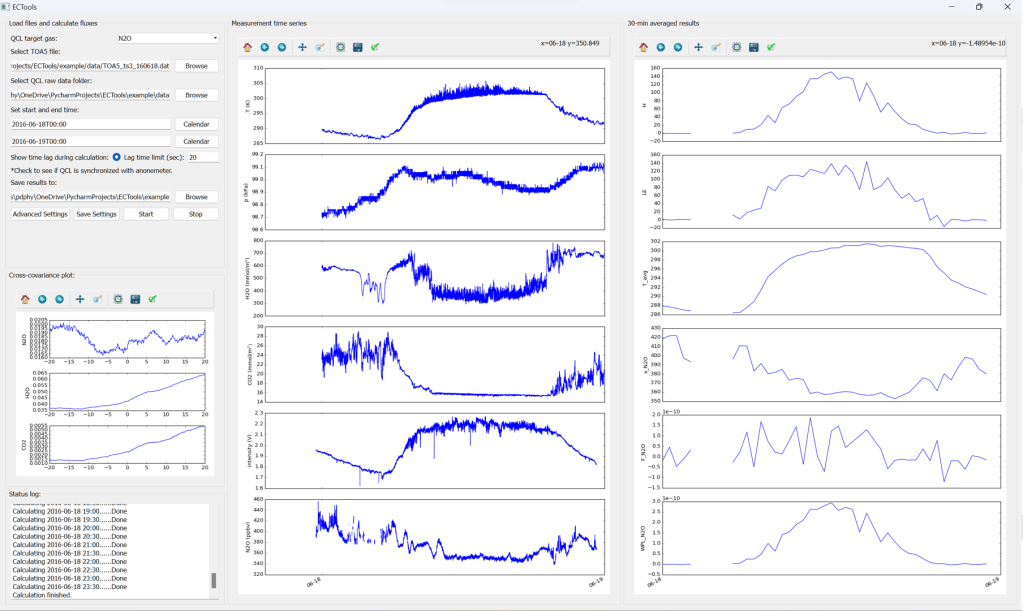Go forward a view in Cross-covariance plot toolbar
Image resolution: width=1023 pixels, height=611 pixels.
pyautogui.click(x=59, y=299)
